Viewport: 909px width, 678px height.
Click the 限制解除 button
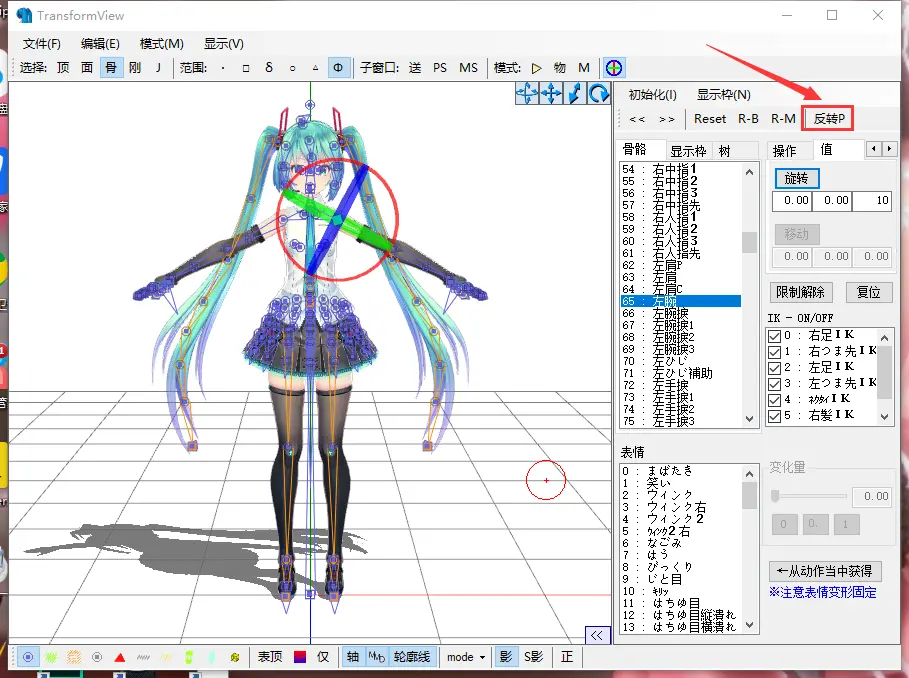point(801,292)
